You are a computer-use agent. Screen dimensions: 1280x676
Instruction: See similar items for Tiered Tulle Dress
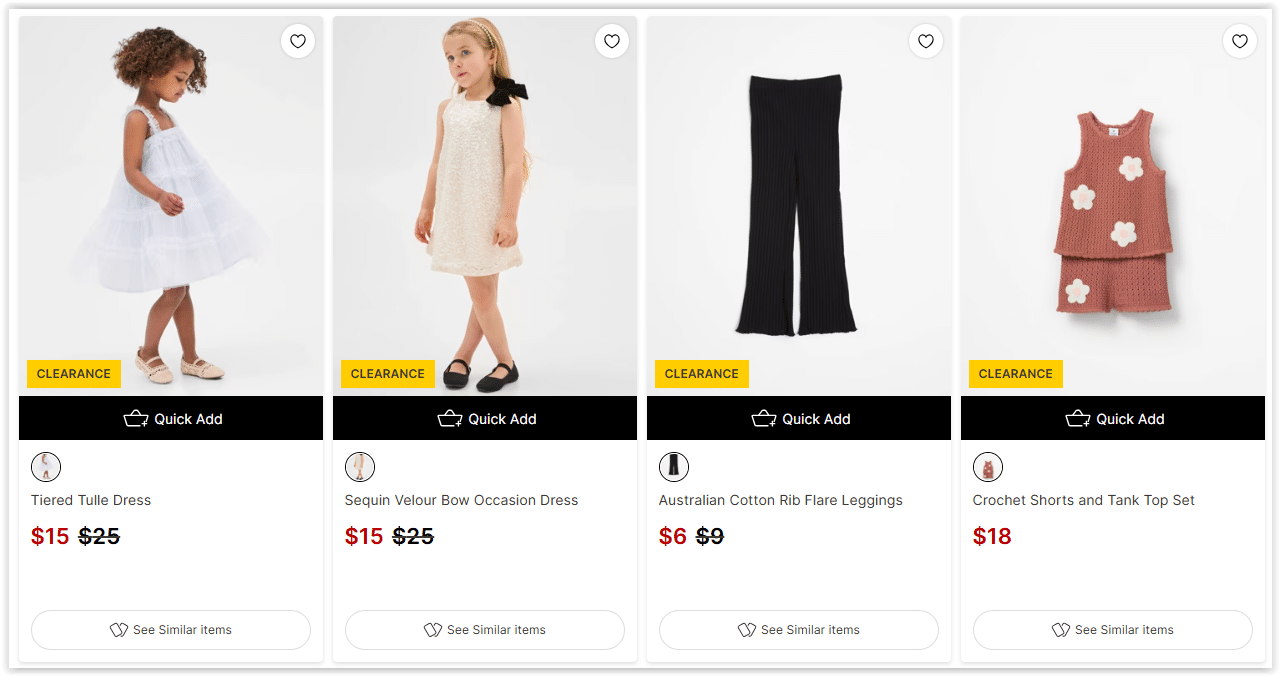tap(171, 630)
